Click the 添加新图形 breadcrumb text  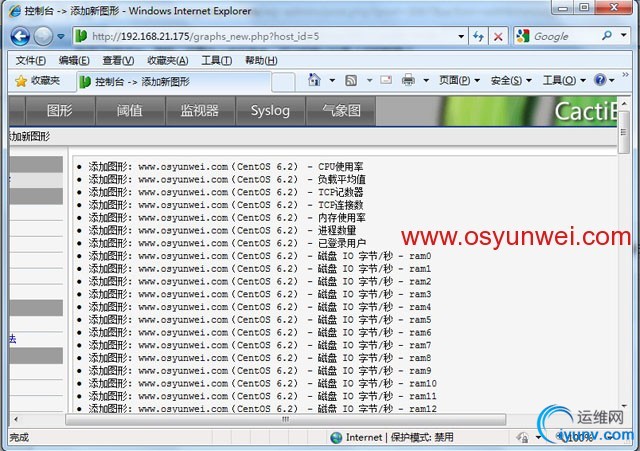click(31, 136)
